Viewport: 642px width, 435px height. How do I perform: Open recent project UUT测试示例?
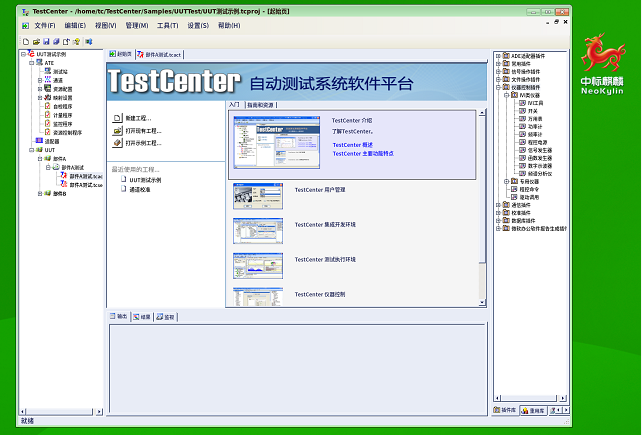(145, 180)
